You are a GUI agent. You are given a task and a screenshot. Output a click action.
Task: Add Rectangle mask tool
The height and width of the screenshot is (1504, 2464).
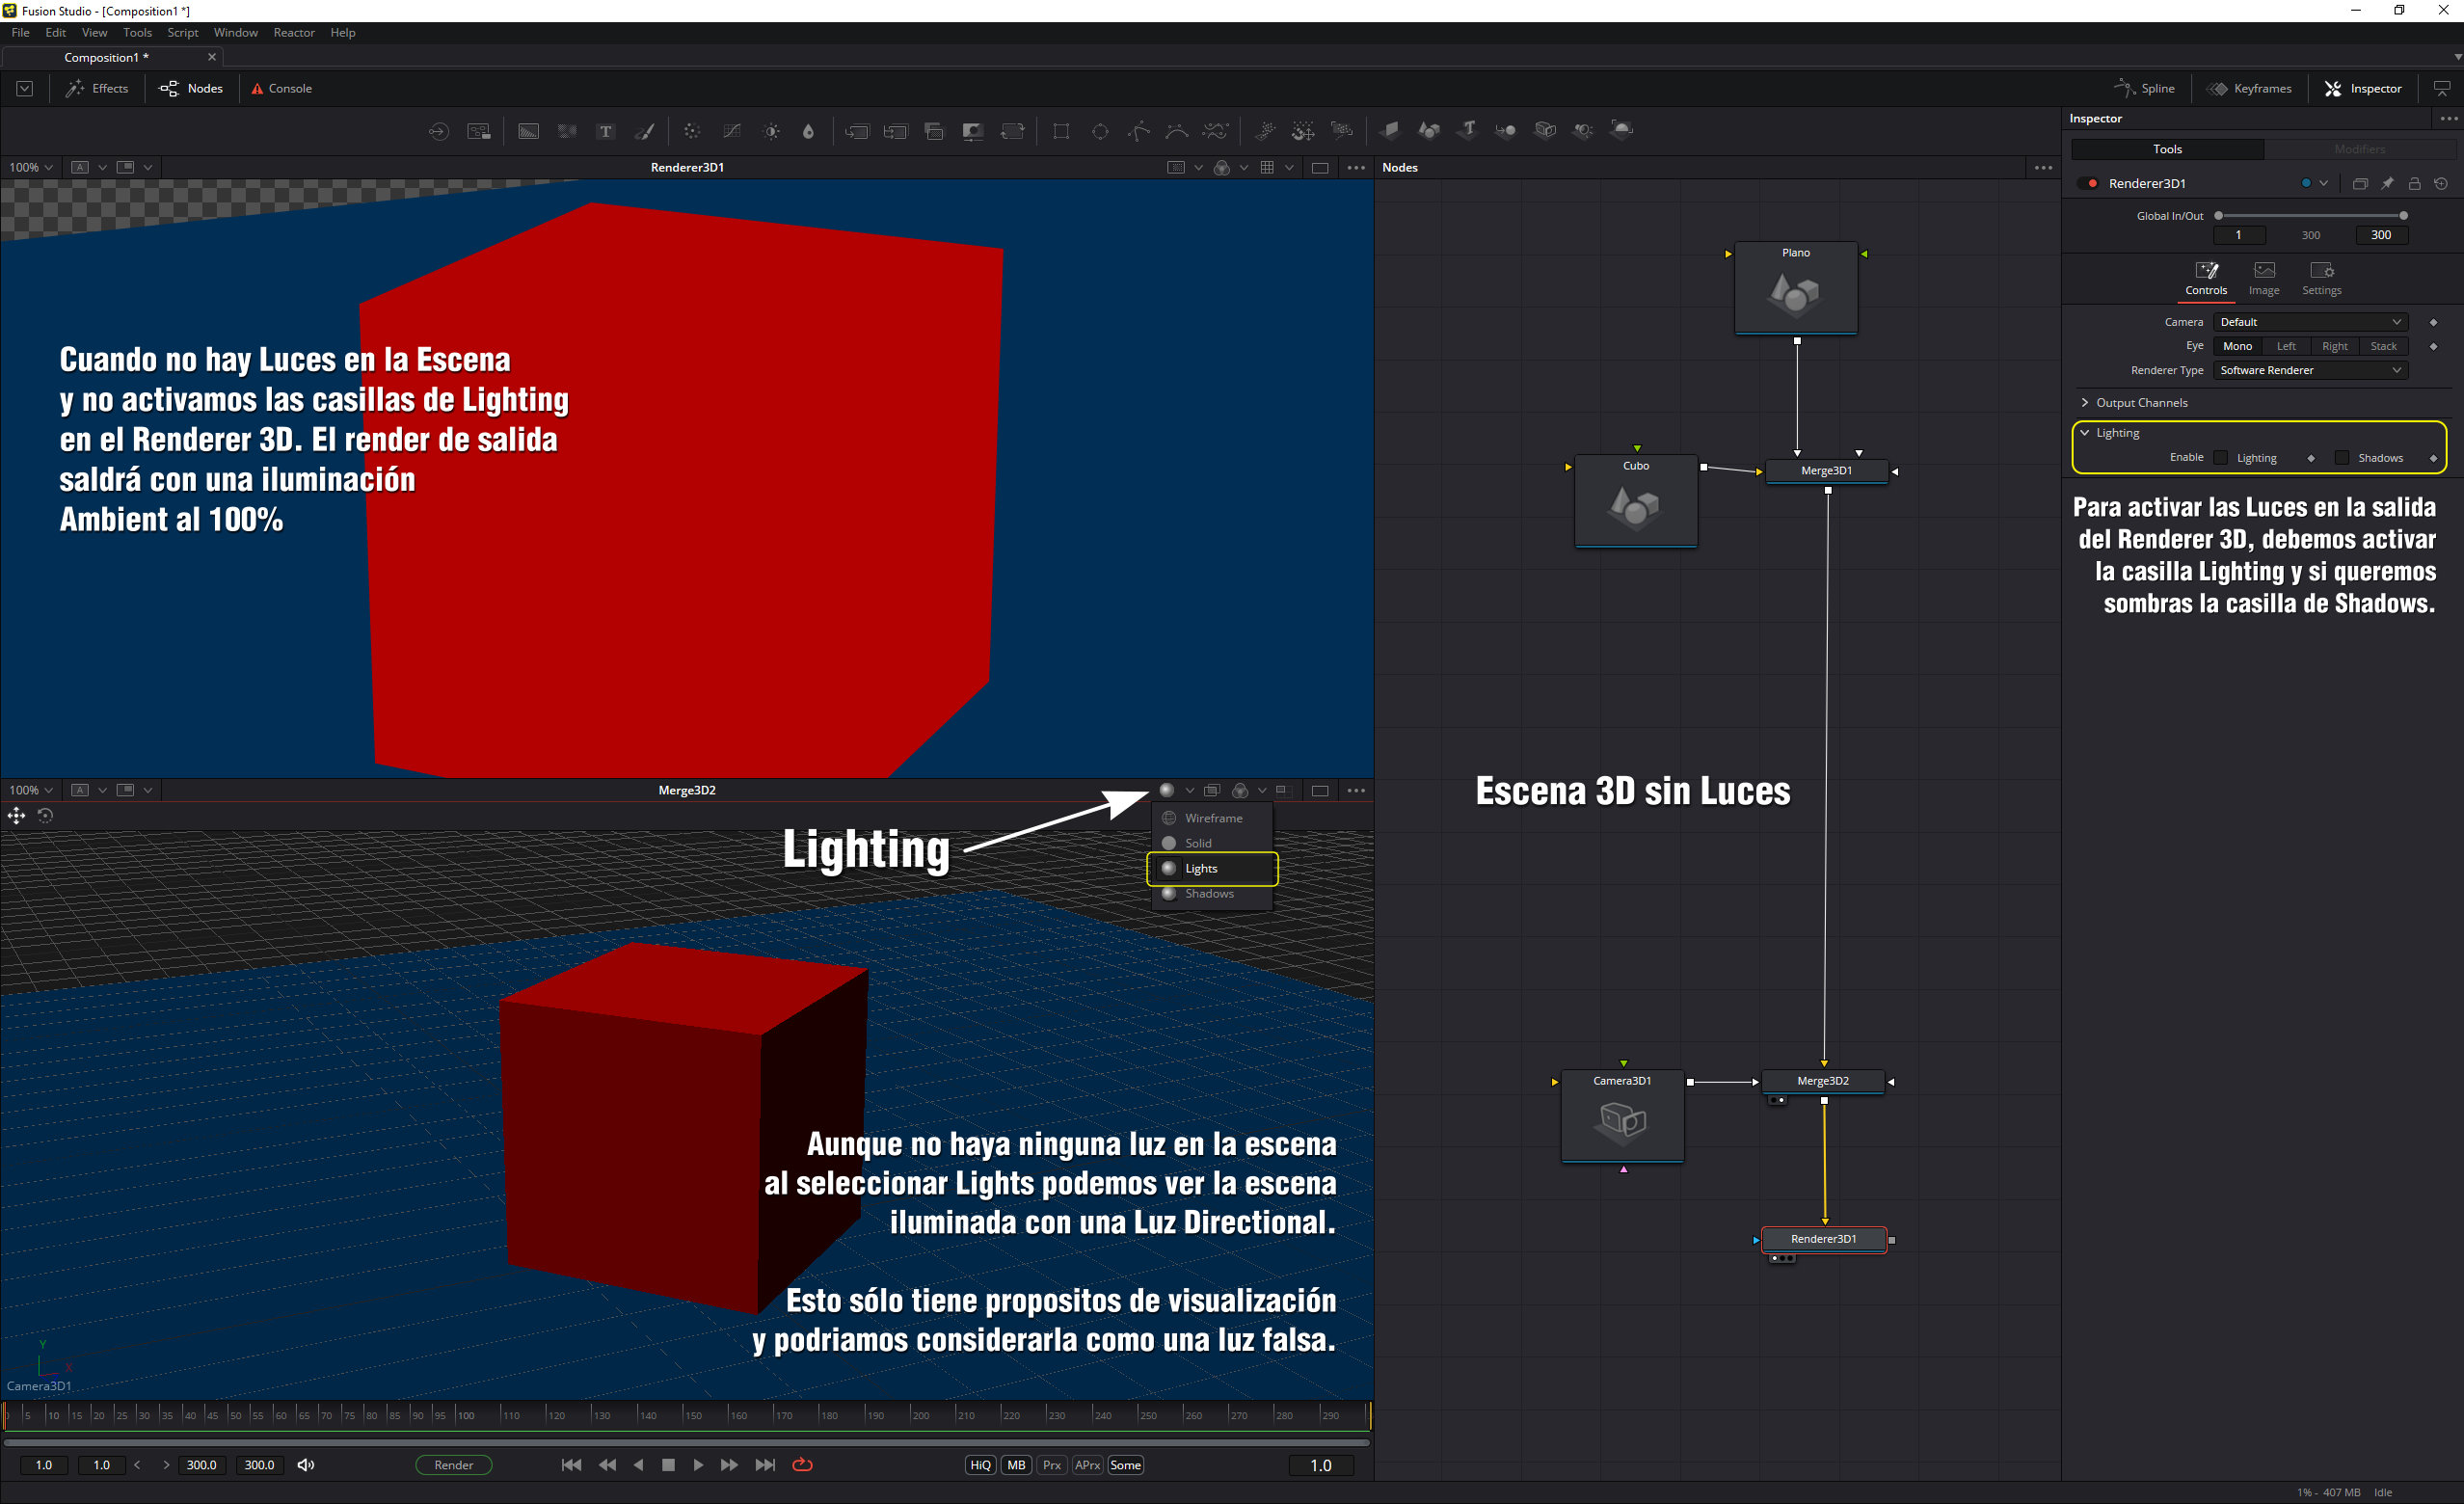1061,131
